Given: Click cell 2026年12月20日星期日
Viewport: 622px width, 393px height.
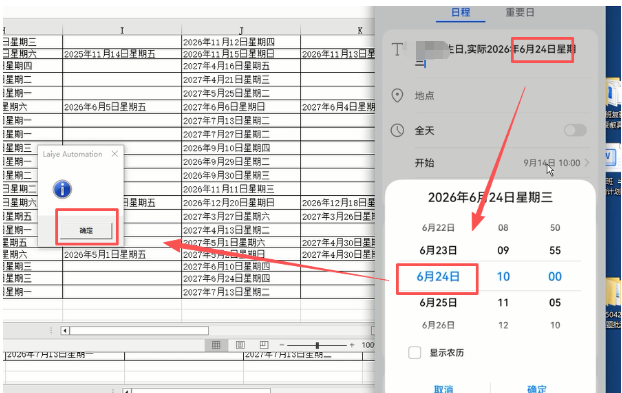Looking at the screenshot, I should (241, 203).
